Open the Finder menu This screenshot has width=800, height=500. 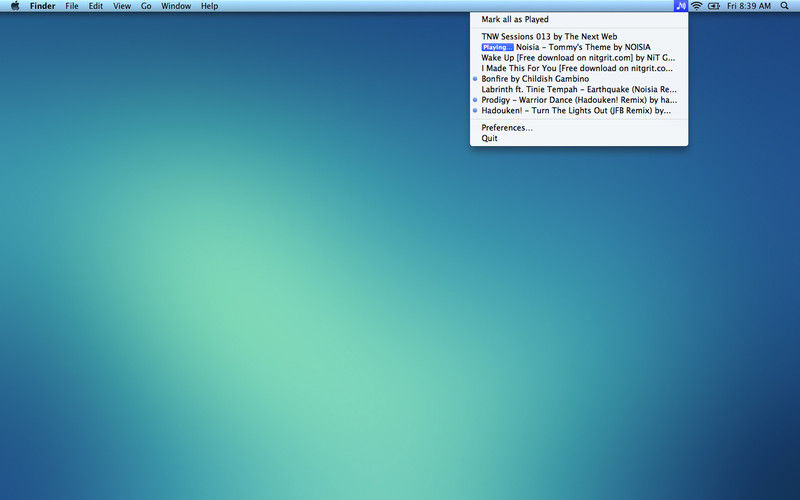[42, 6]
